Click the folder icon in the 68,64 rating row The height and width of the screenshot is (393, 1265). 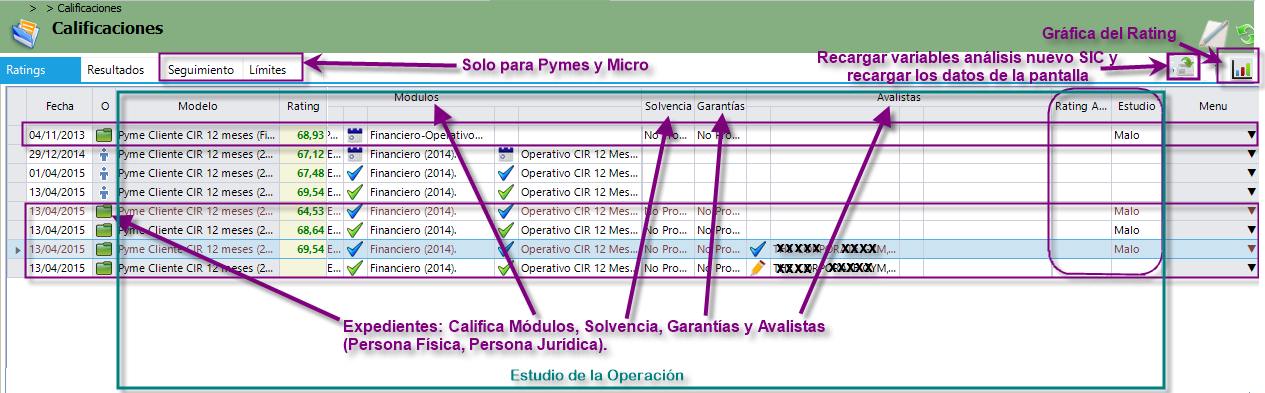[x=105, y=230]
